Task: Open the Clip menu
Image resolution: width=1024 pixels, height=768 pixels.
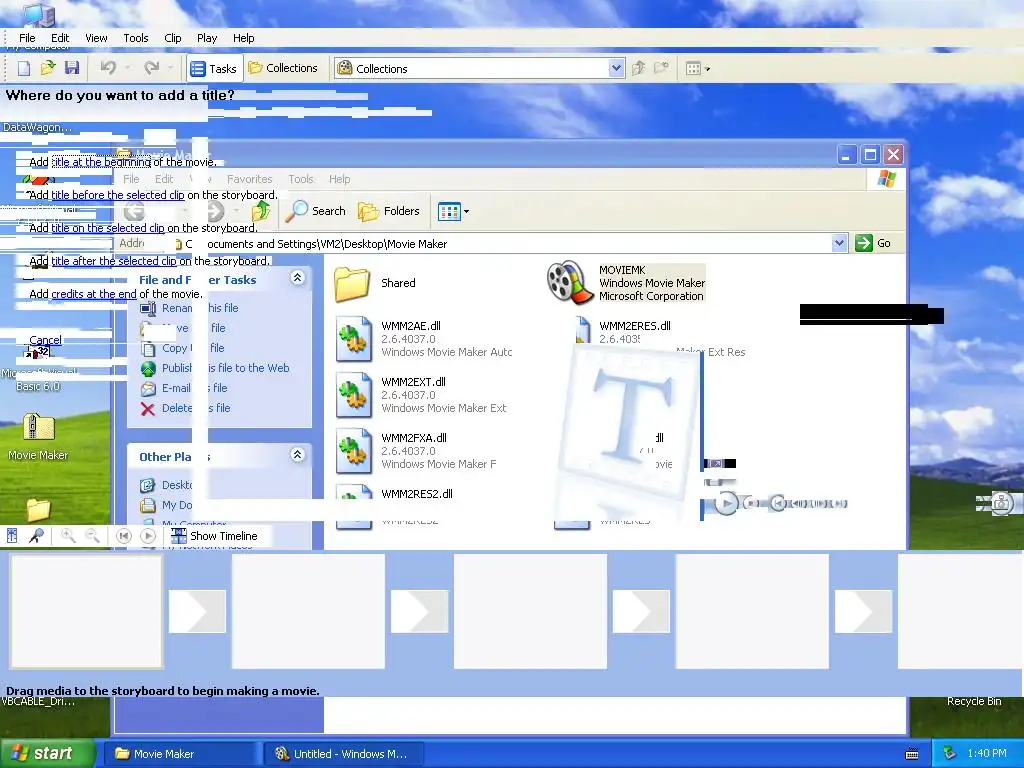Action: tap(173, 38)
